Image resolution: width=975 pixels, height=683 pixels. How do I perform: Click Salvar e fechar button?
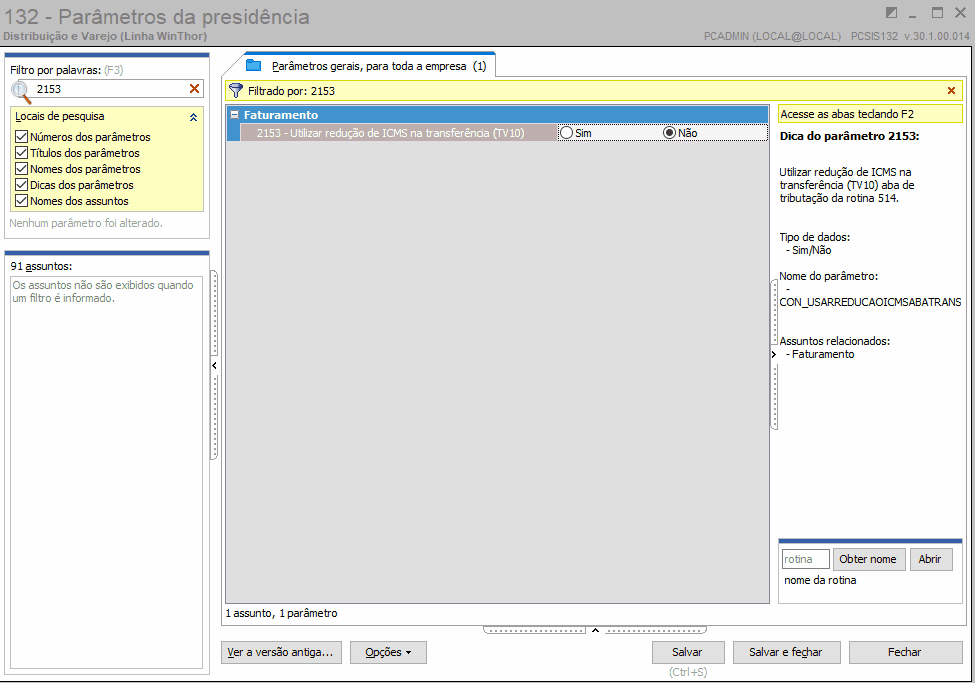pyautogui.click(x=786, y=652)
